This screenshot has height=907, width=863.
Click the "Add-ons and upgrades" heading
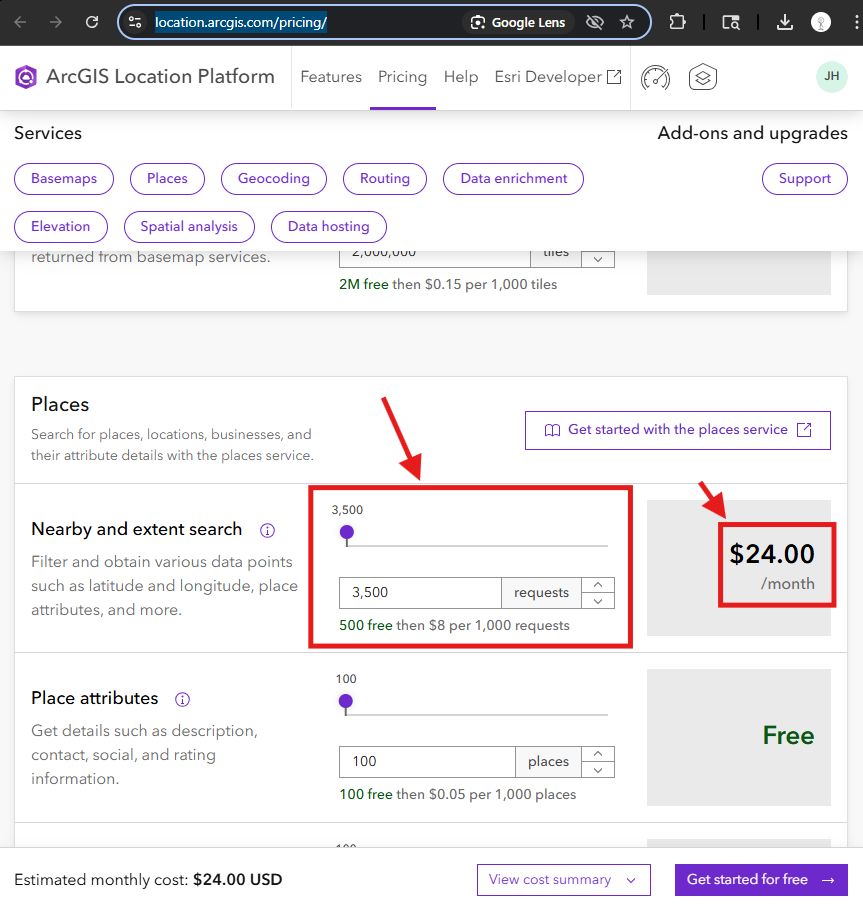[x=753, y=133]
